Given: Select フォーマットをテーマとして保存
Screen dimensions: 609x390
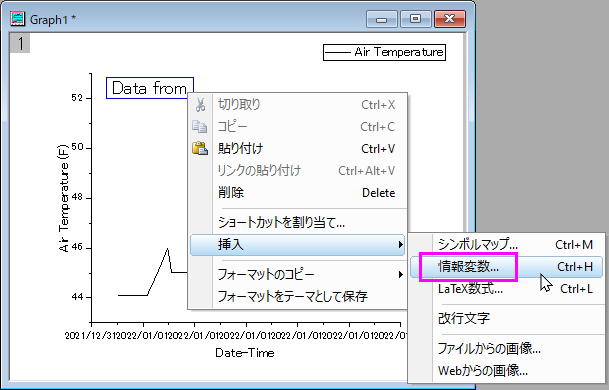Looking at the screenshot, I should 297,297.
